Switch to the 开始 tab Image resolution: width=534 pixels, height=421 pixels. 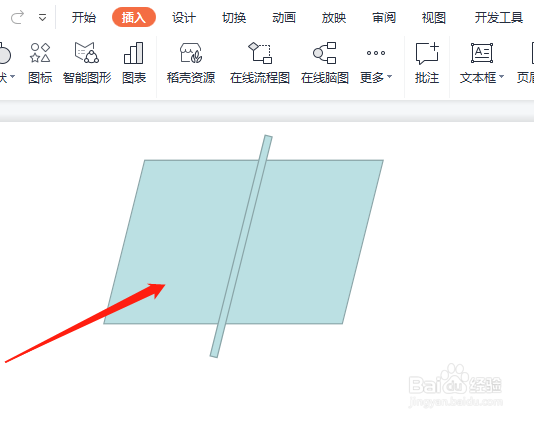(x=84, y=17)
